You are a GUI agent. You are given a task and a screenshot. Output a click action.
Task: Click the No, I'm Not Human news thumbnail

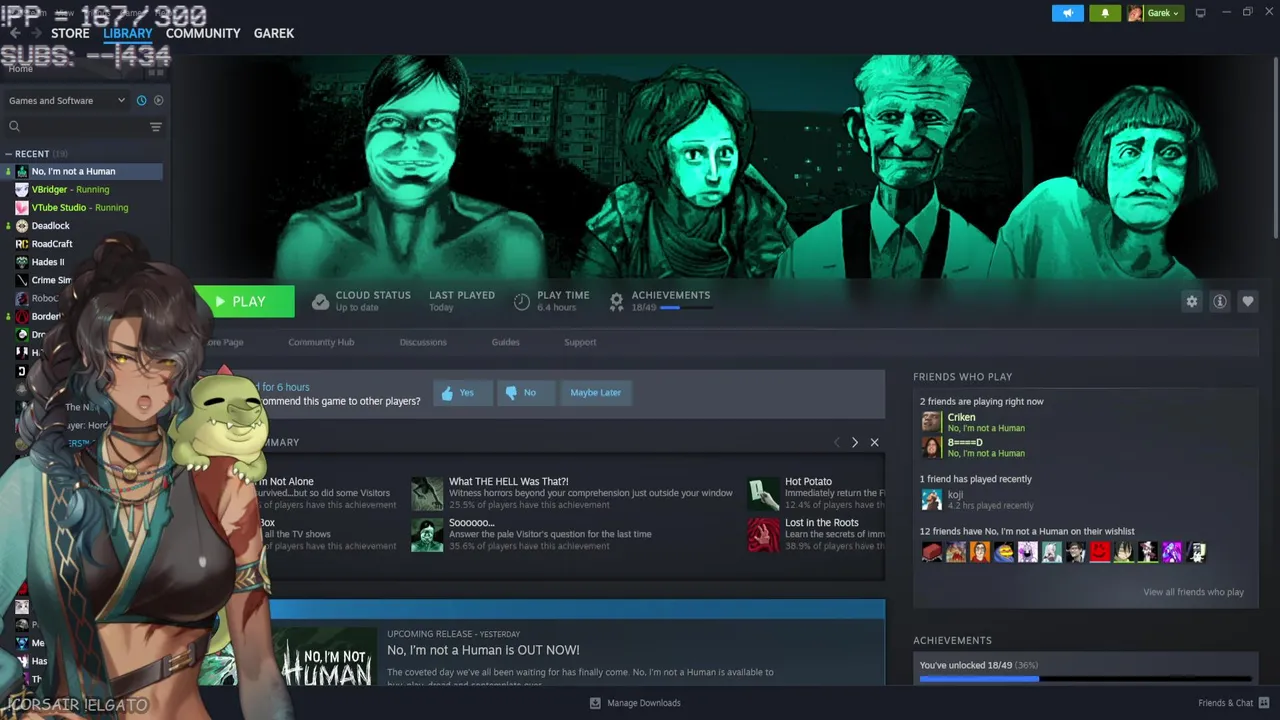326,656
